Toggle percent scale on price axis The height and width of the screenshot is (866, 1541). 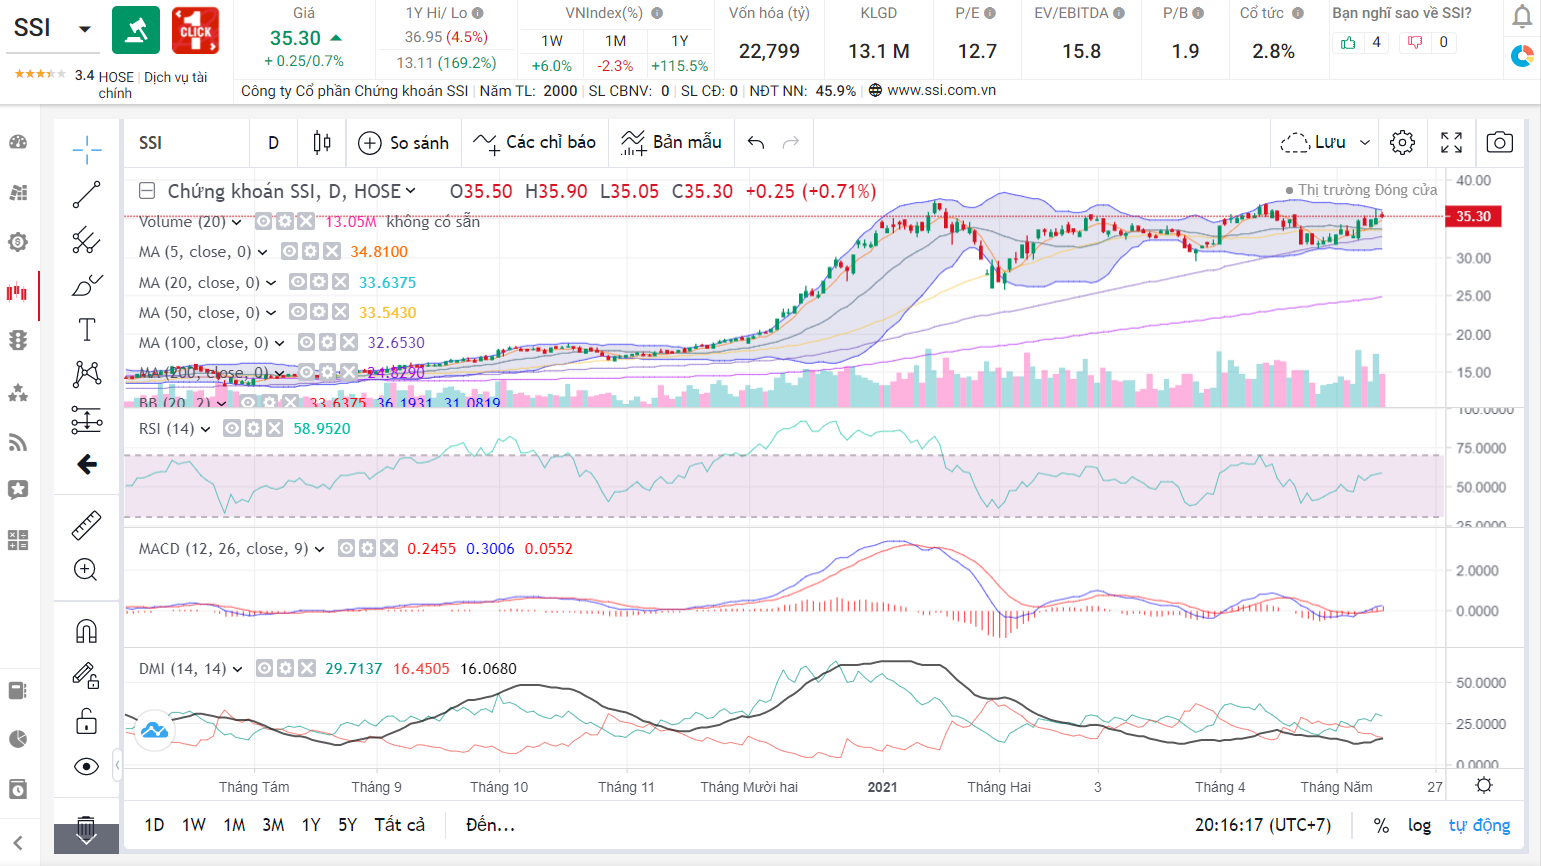pos(1381,826)
